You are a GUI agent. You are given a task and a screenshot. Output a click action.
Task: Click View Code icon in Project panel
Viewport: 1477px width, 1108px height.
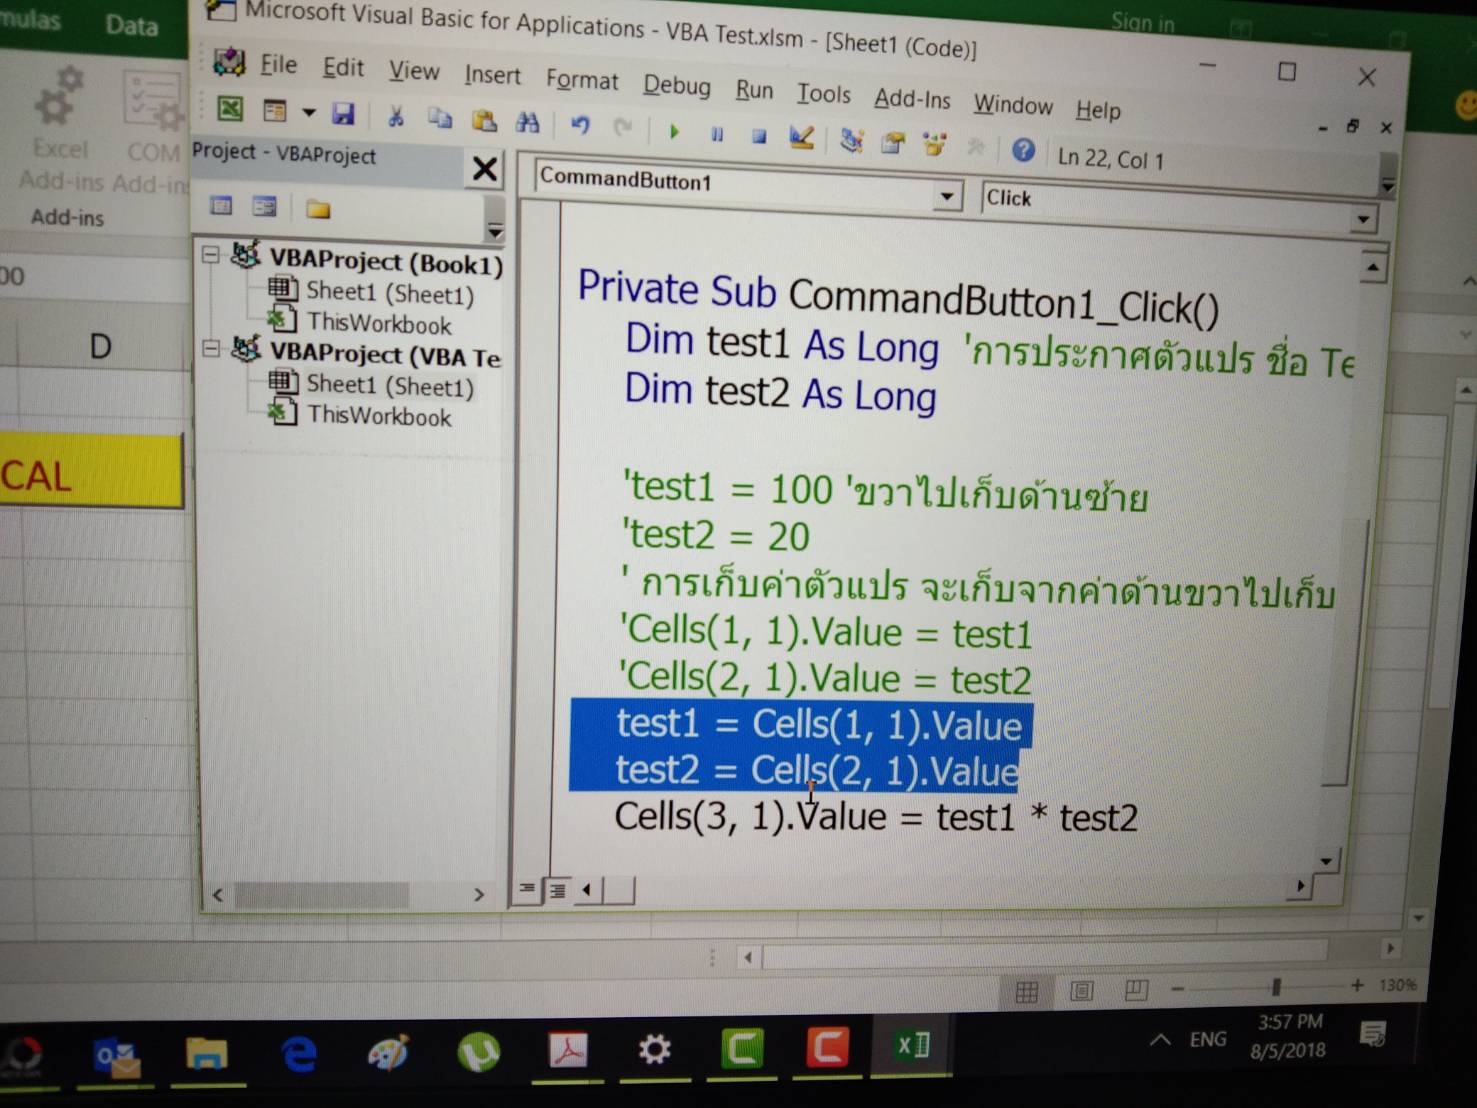221,206
